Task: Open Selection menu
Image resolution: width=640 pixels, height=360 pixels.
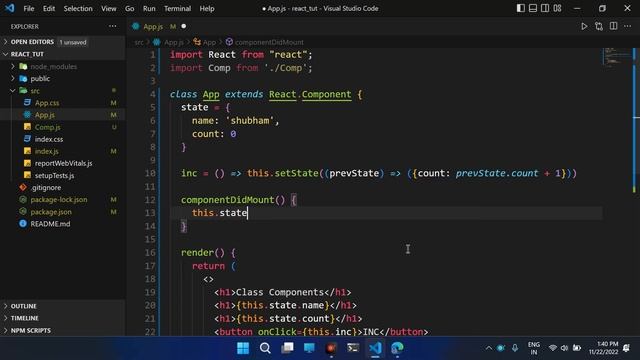Action: pos(78,8)
